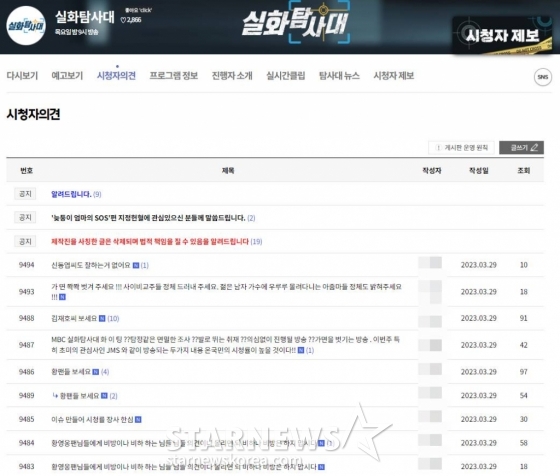Open post 9493 about 가면 벗겨 주세요
The width and height of the screenshot is (560, 476).
[x=226, y=291]
